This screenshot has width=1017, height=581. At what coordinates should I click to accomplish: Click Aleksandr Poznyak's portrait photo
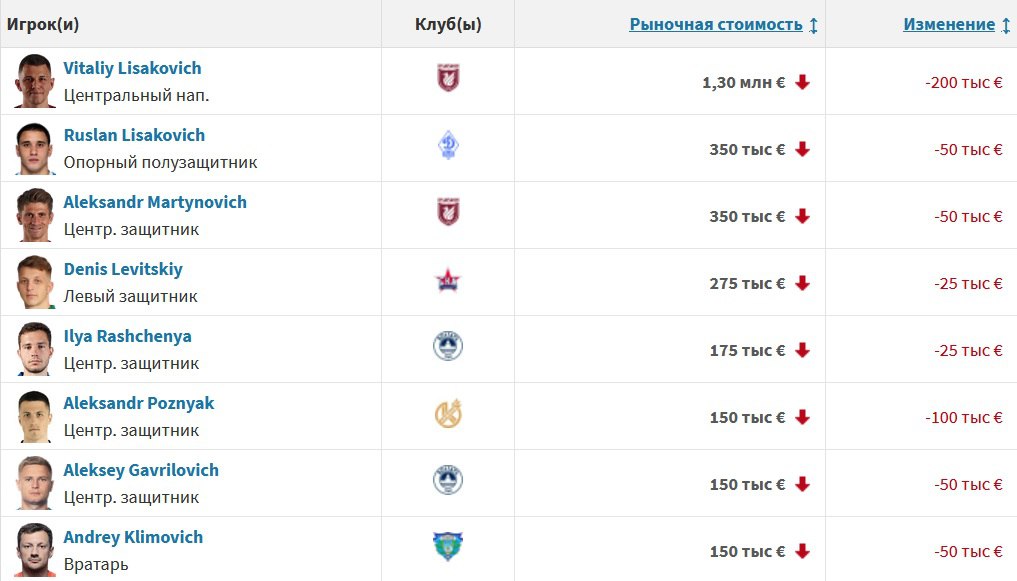click(x=34, y=416)
